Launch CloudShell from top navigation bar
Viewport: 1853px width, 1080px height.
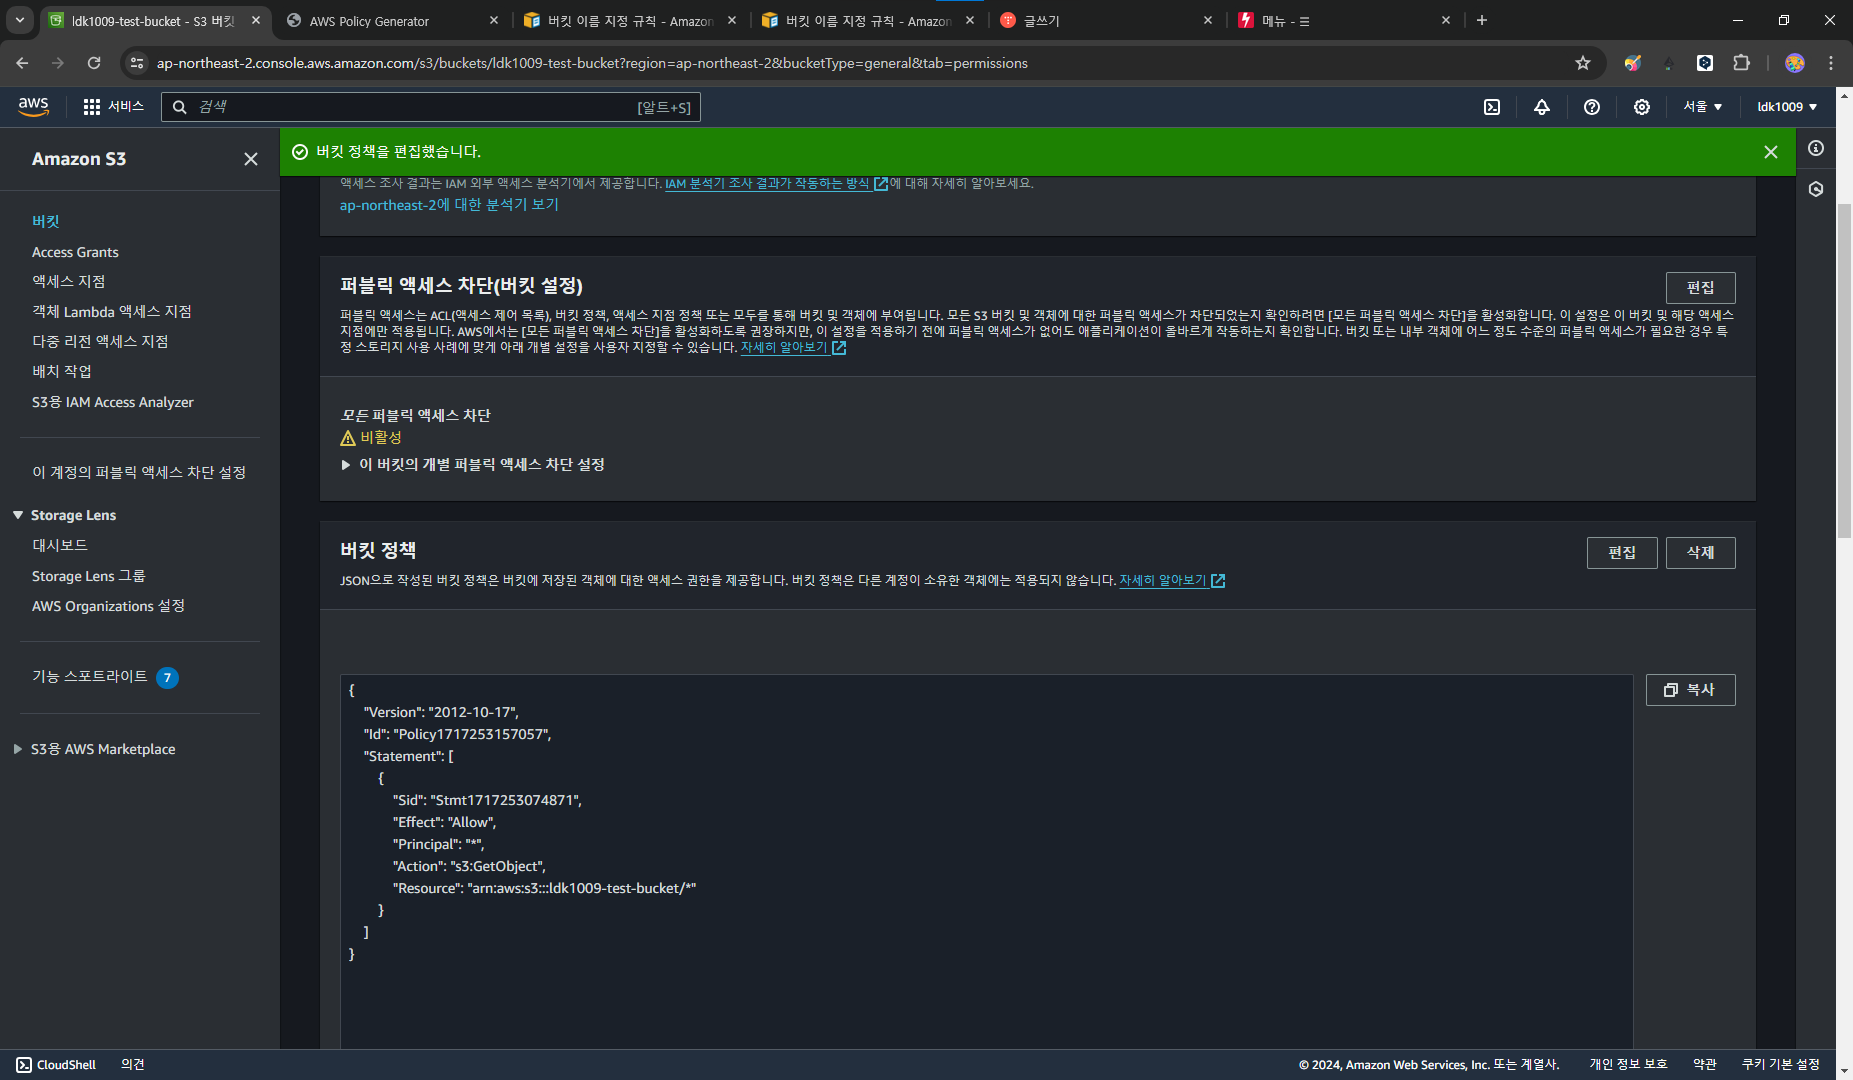(x=1492, y=107)
